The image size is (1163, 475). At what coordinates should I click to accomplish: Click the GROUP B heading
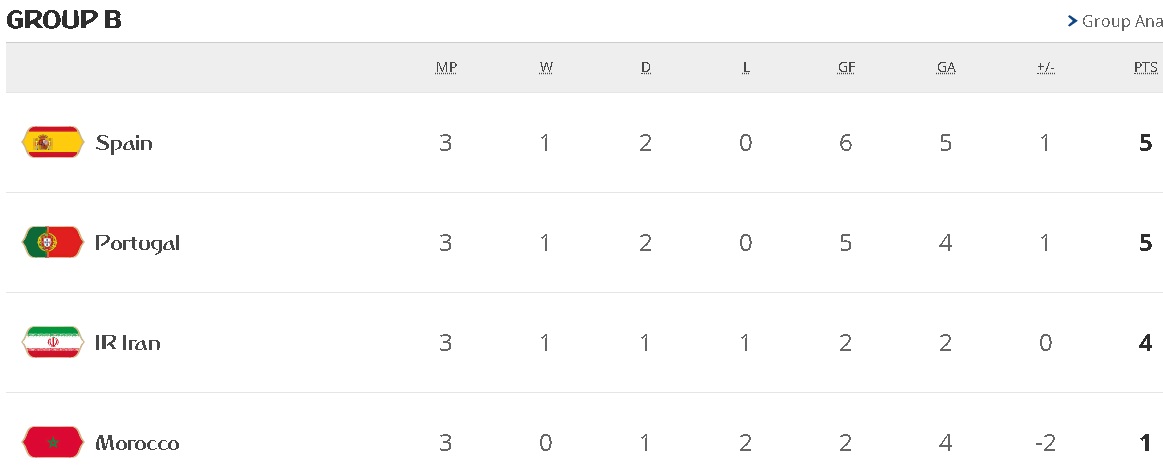64,20
